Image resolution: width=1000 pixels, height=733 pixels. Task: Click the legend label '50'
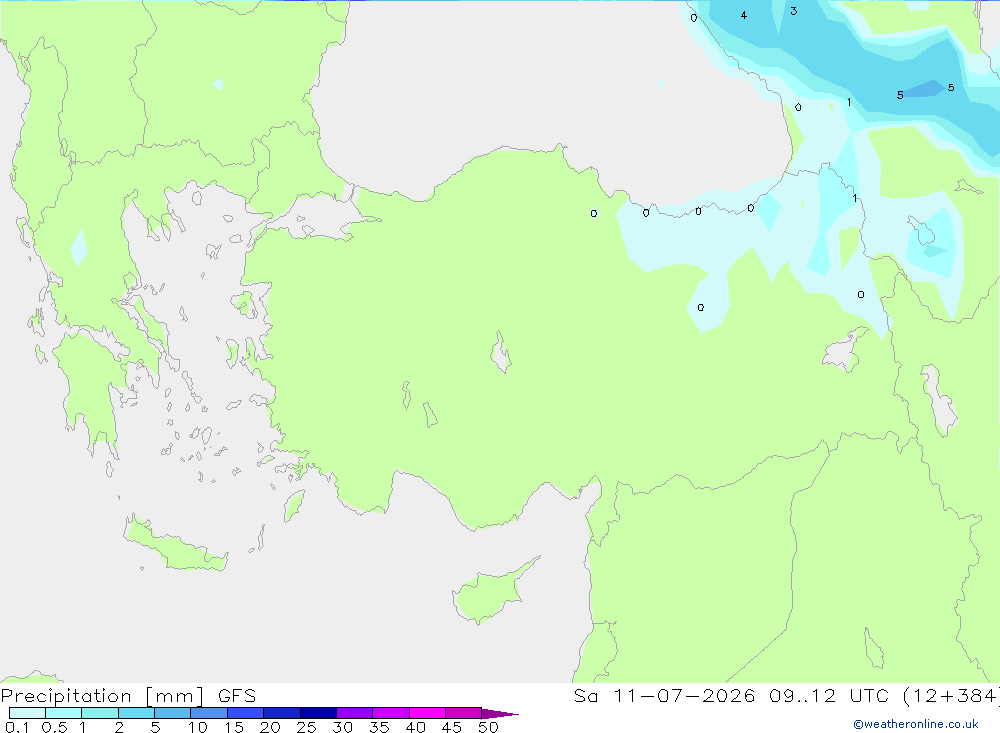(489, 727)
